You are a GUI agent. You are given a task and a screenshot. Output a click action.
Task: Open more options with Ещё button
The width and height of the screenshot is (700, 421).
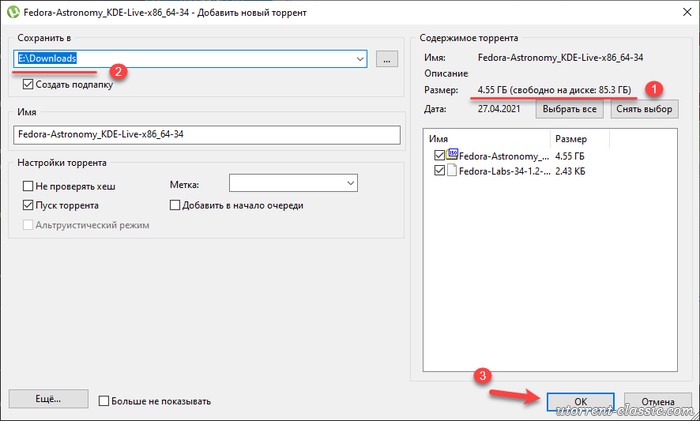[48, 399]
